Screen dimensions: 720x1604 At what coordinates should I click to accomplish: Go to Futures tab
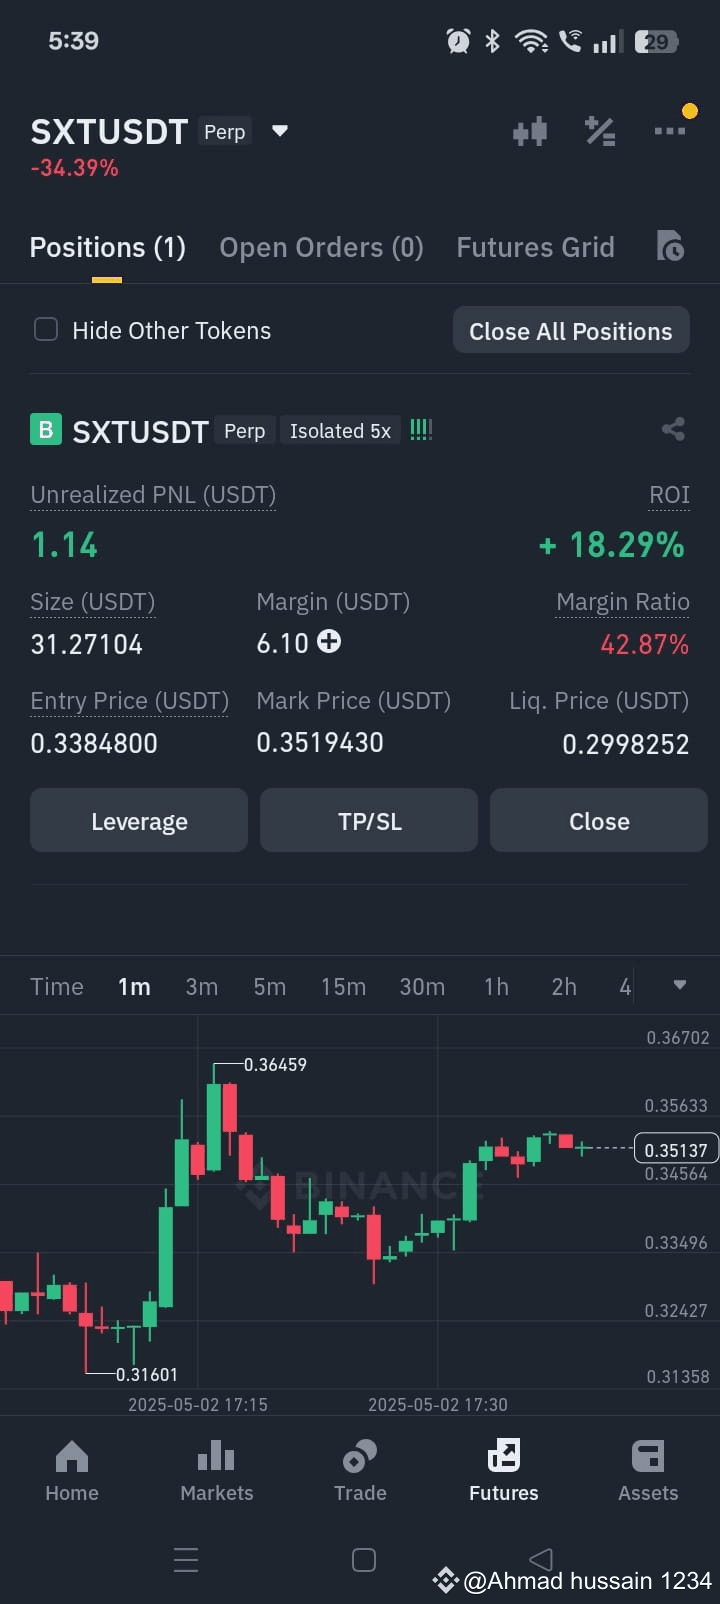504,1470
